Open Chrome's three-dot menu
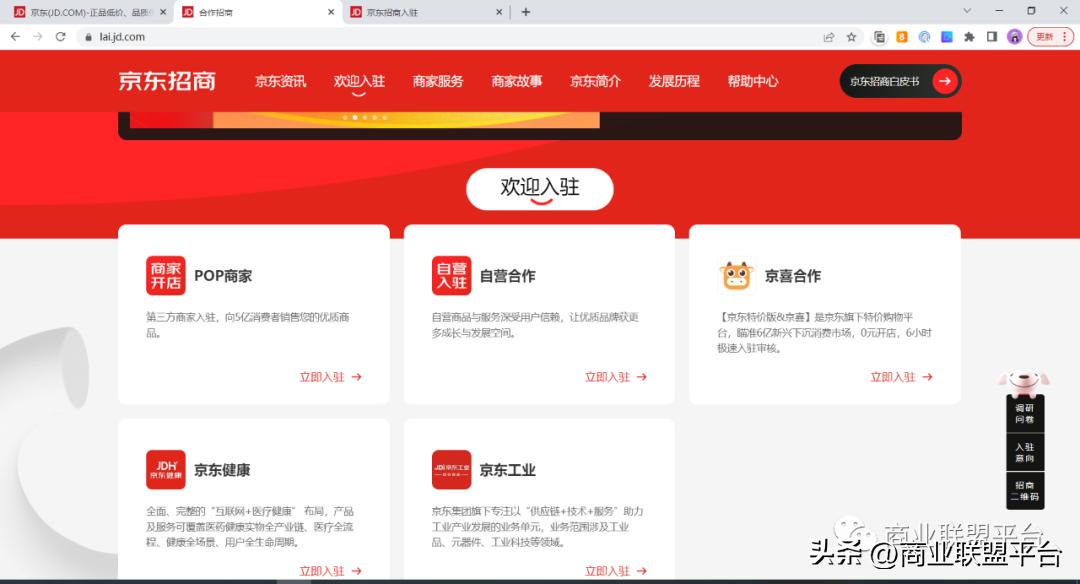The image size is (1080, 584). coord(1064,36)
